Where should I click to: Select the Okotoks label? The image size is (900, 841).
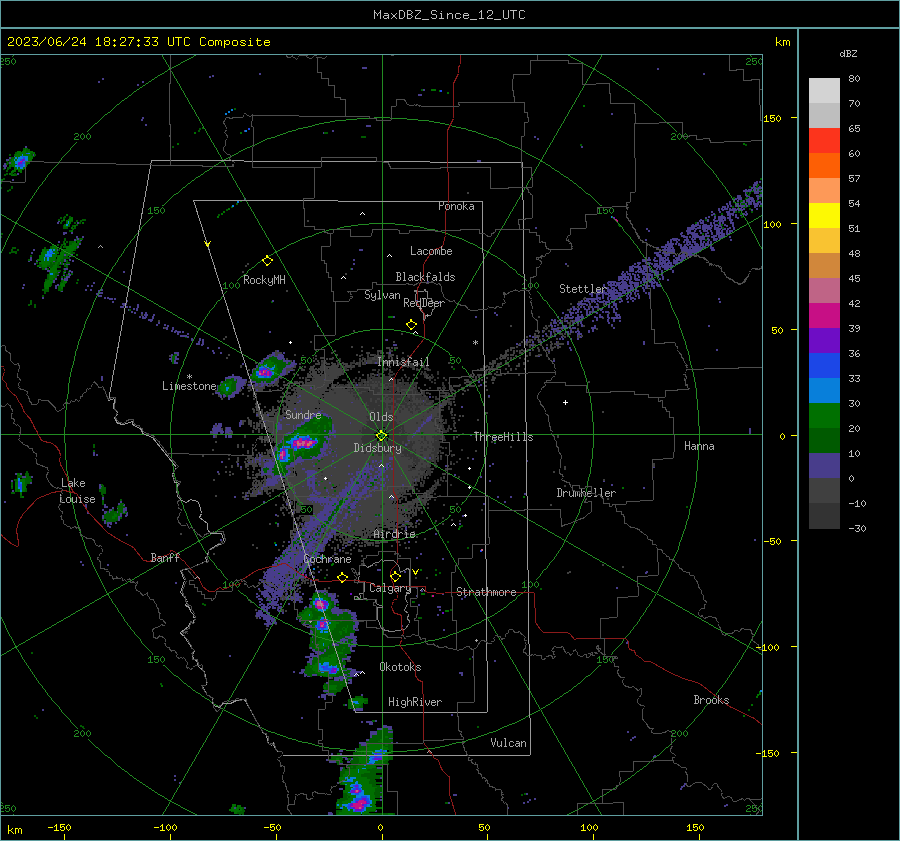pyautogui.click(x=400, y=667)
